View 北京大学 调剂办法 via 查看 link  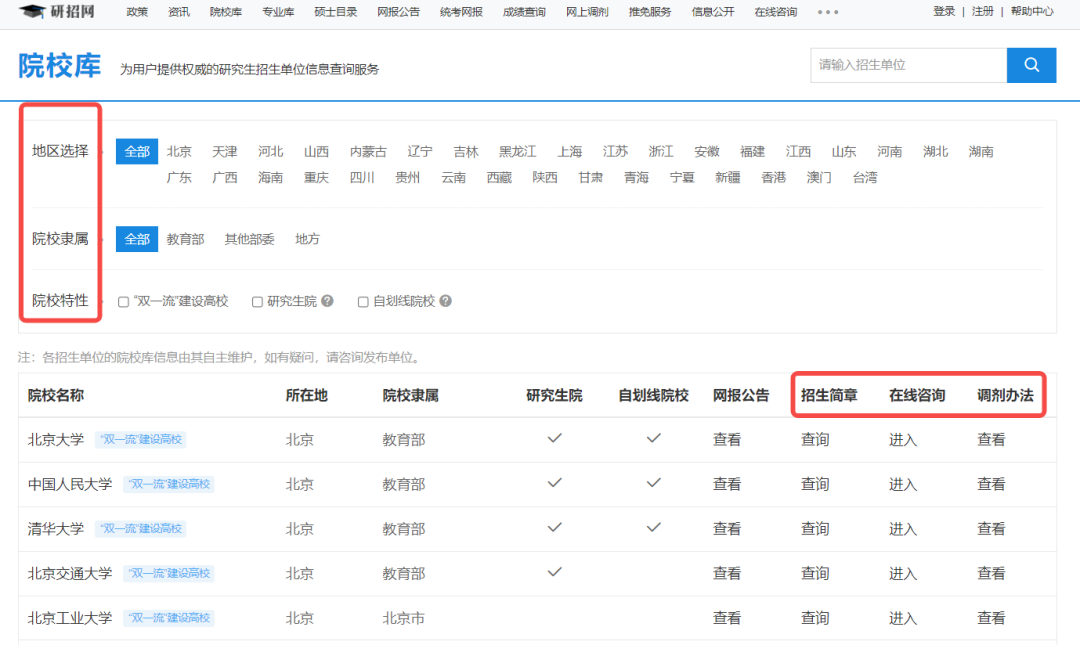click(x=990, y=439)
